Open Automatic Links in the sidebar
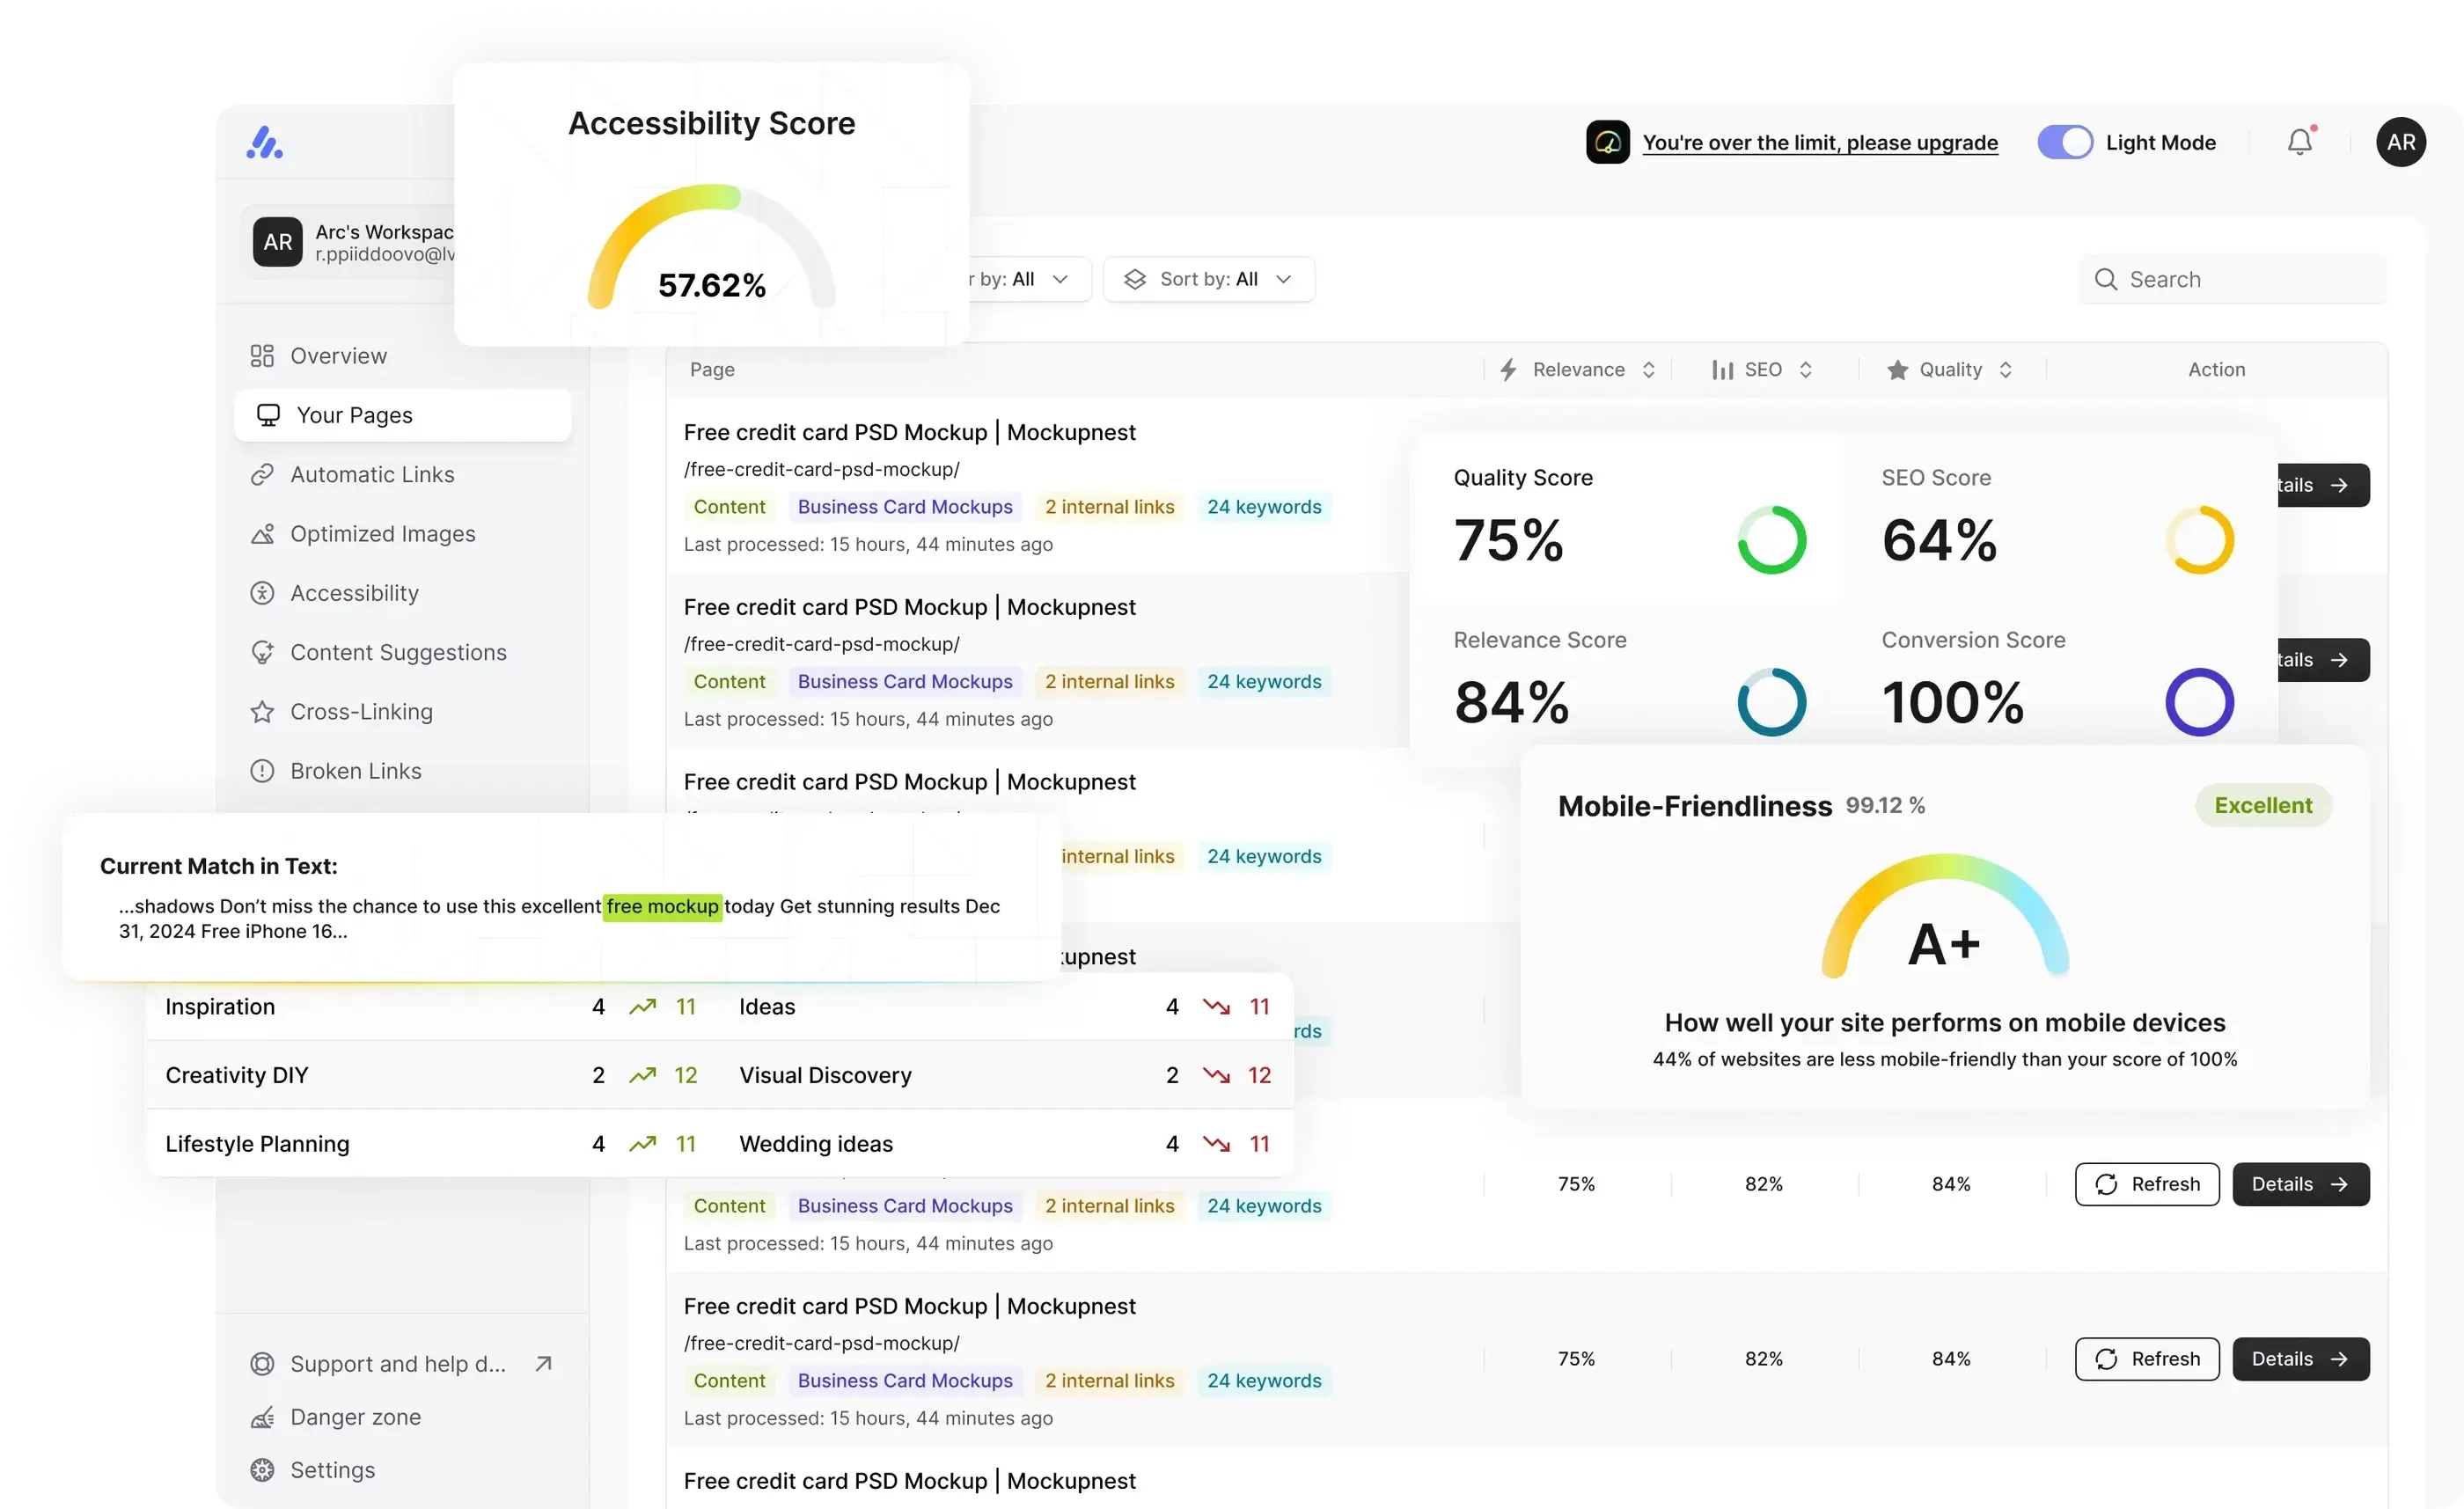 click(x=372, y=475)
